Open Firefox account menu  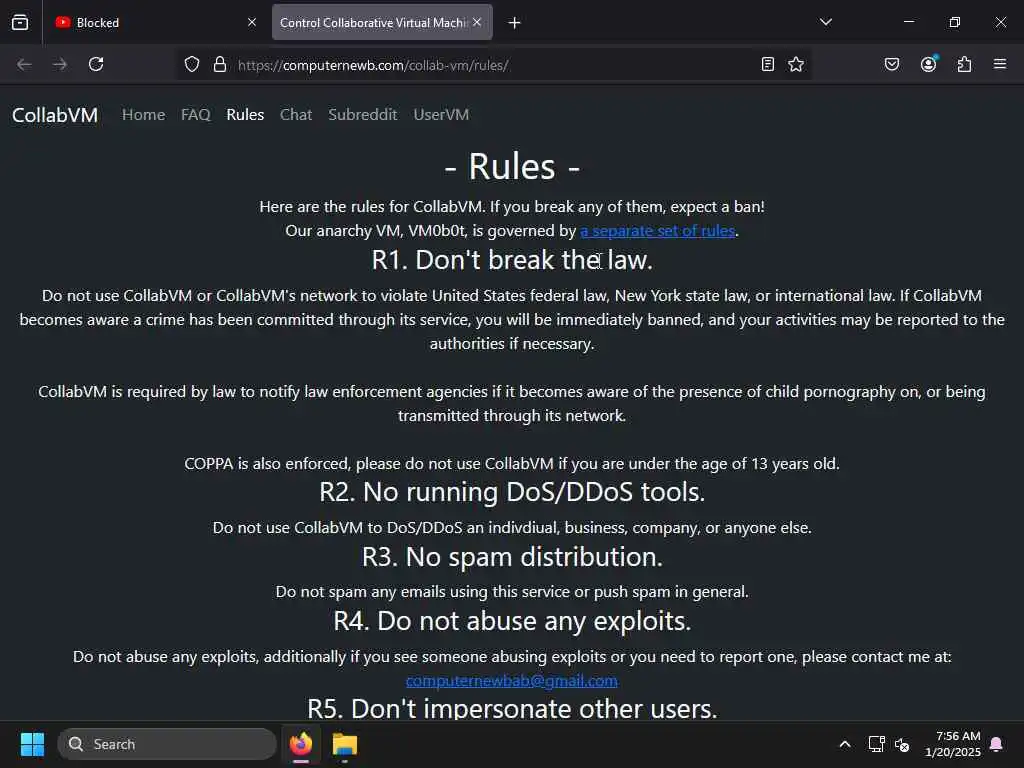(928, 64)
